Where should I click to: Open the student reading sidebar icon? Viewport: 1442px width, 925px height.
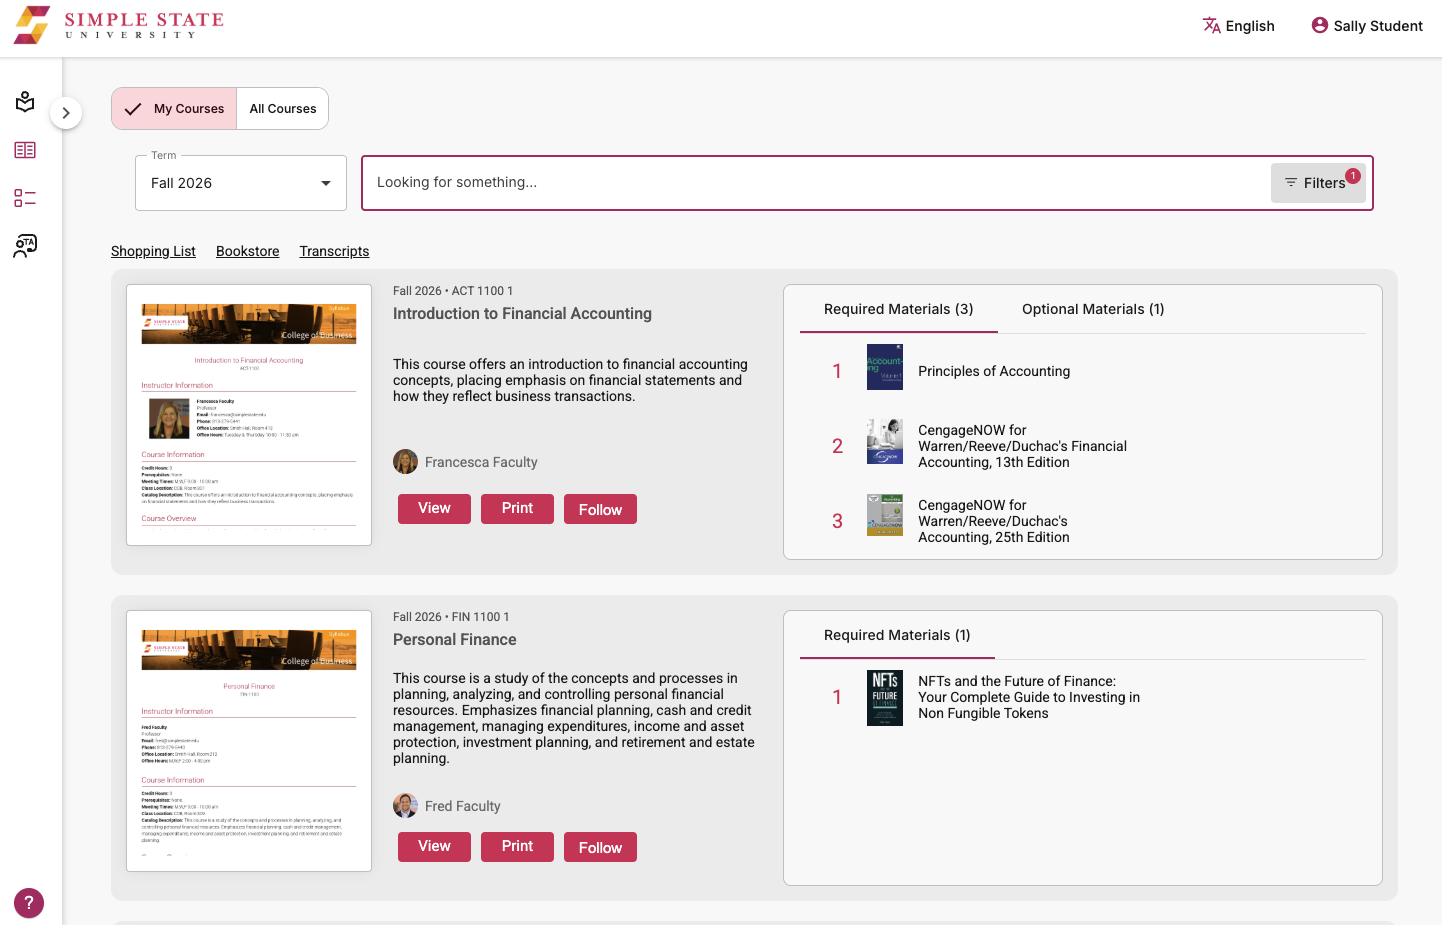point(25,102)
